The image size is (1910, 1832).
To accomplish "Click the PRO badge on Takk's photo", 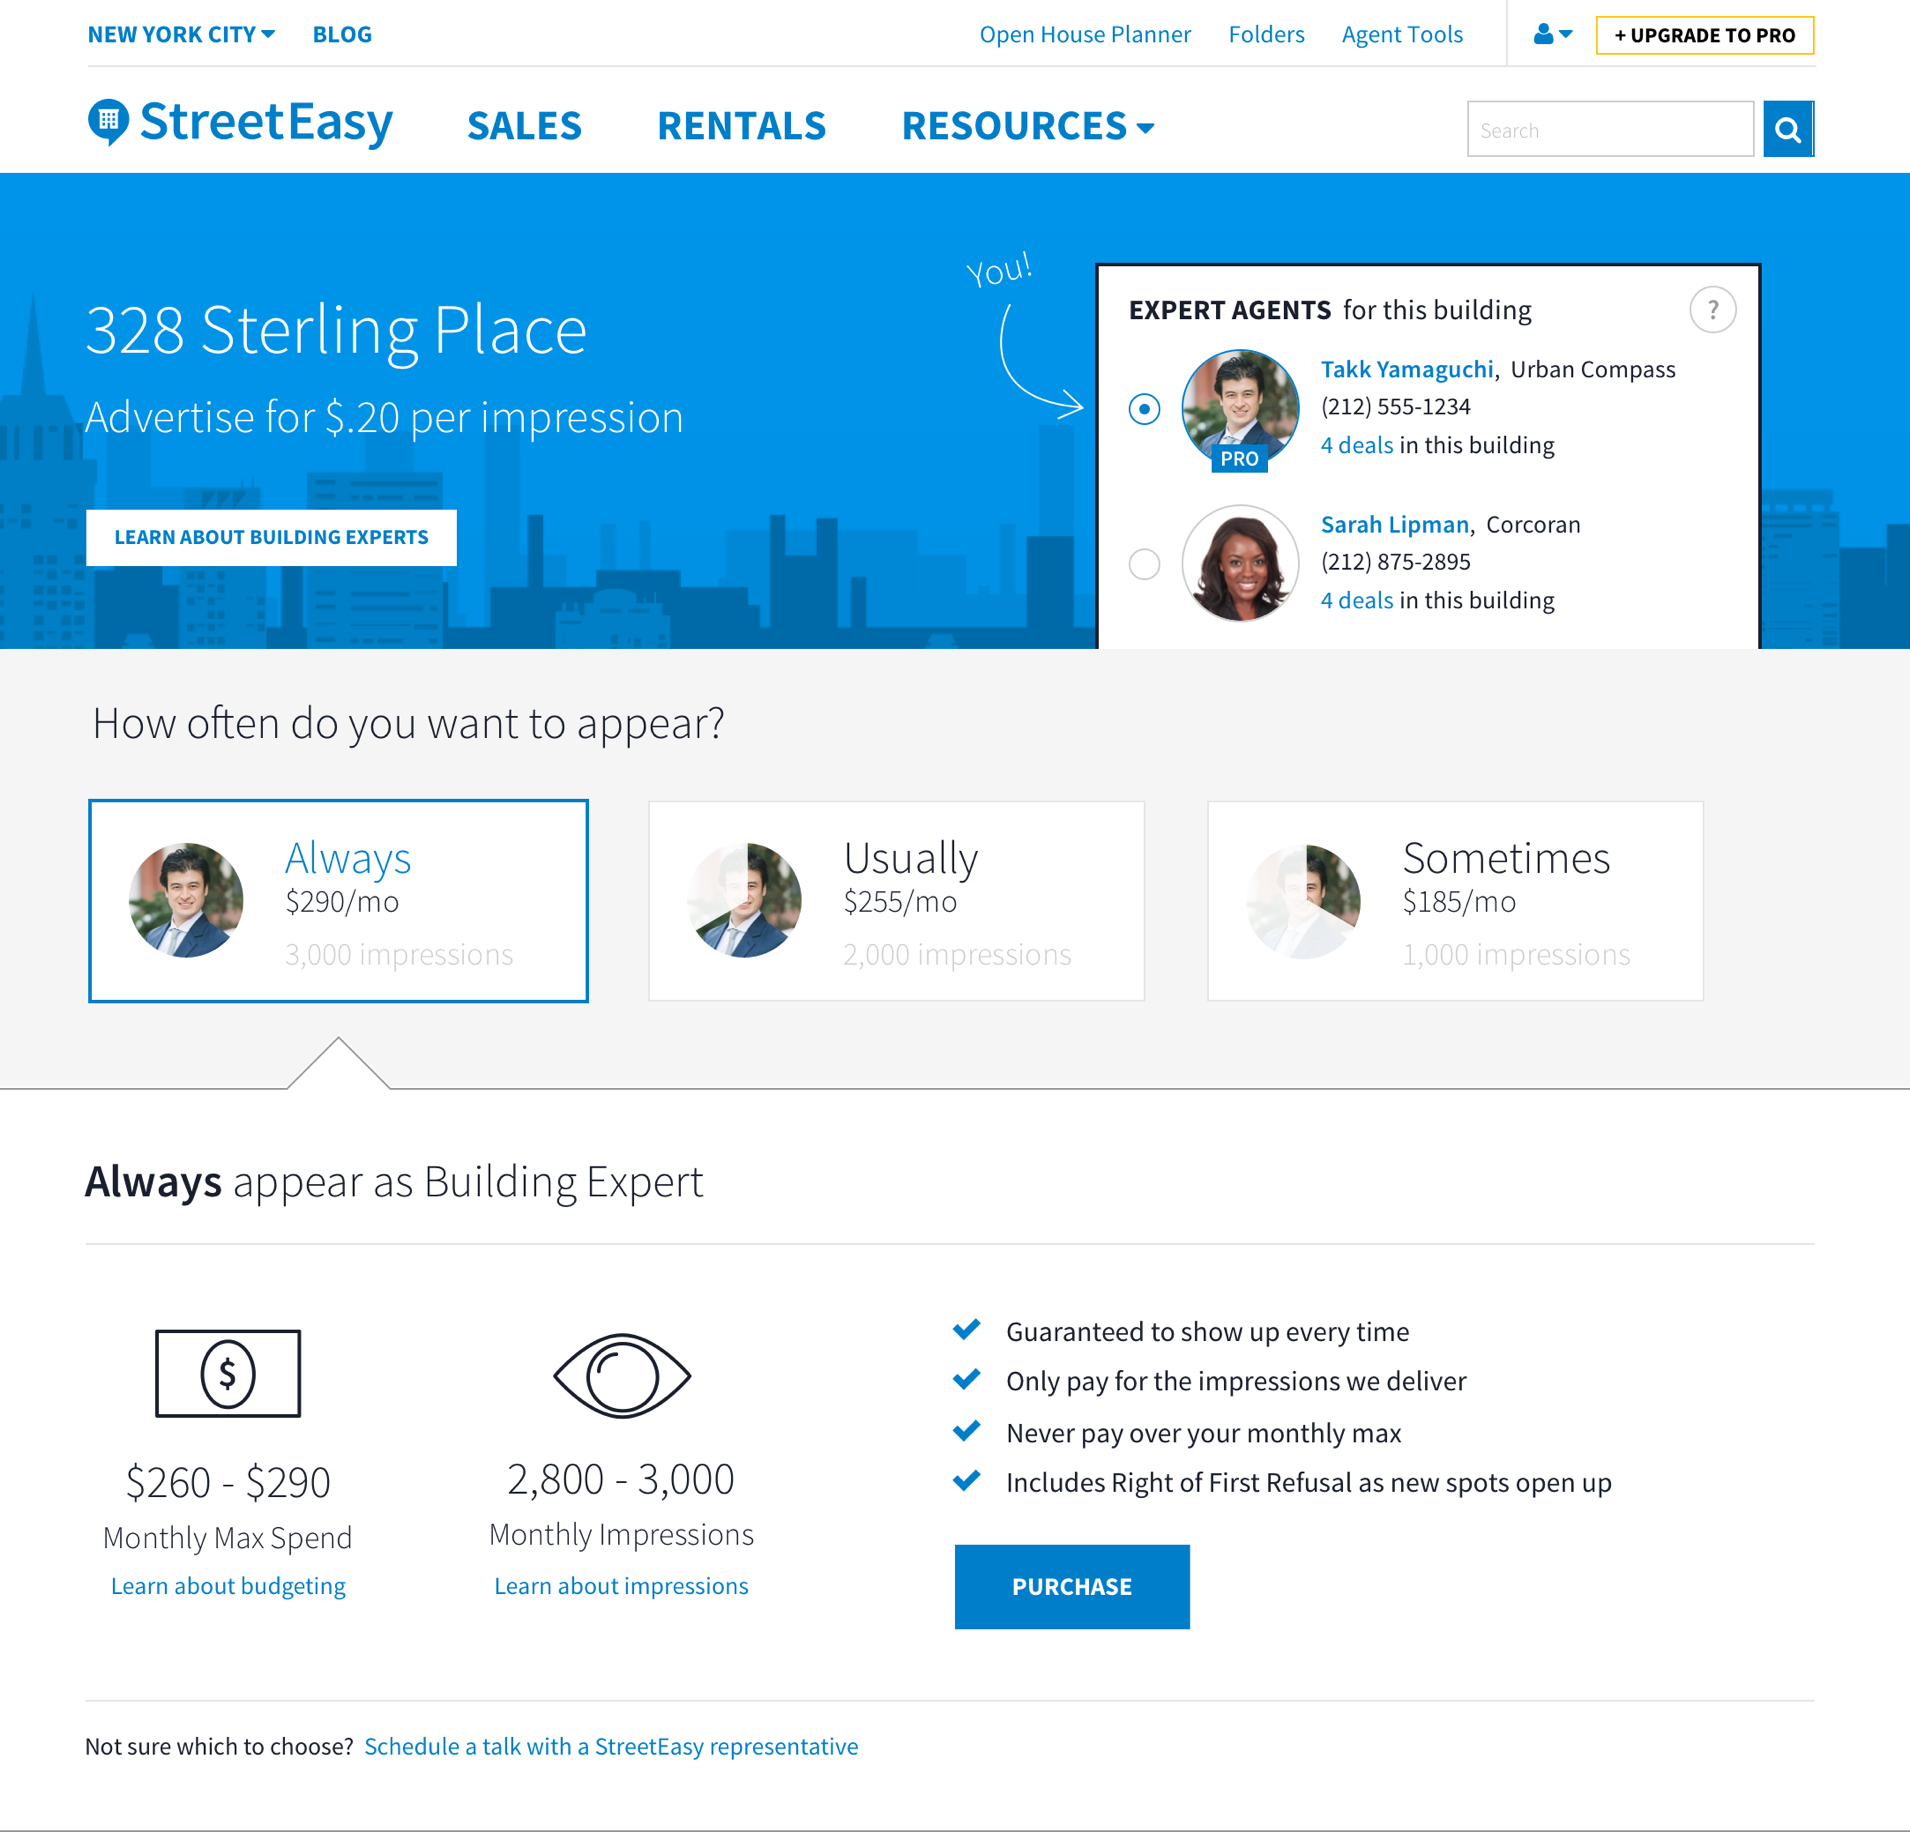I will [x=1239, y=459].
